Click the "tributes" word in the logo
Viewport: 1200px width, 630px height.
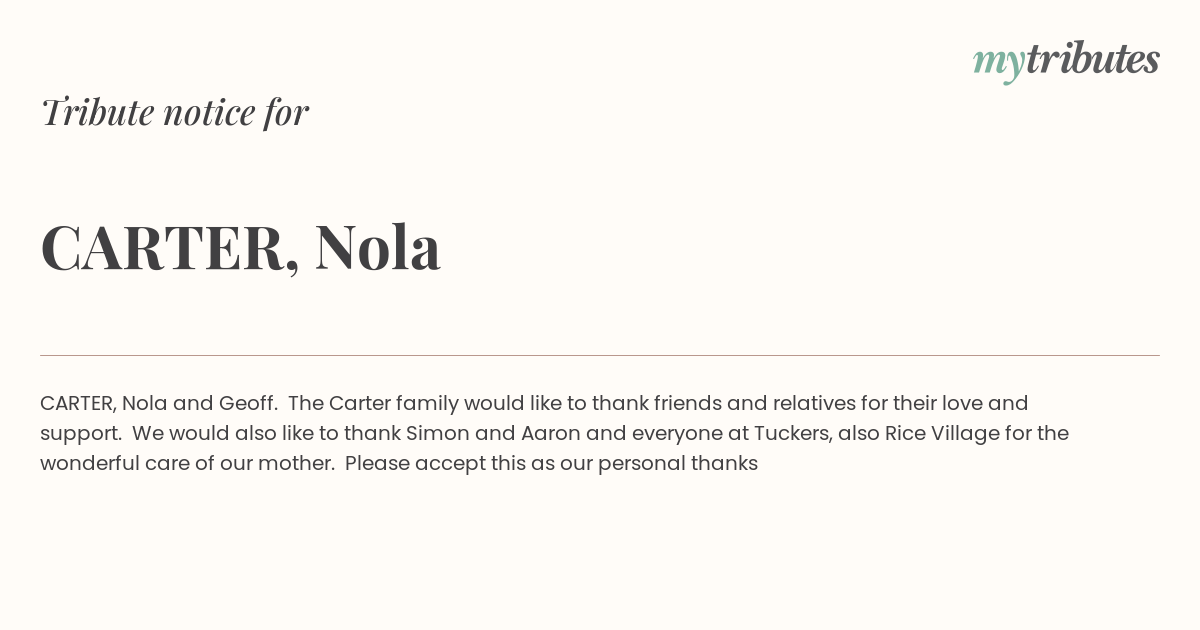click(x=1093, y=59)
